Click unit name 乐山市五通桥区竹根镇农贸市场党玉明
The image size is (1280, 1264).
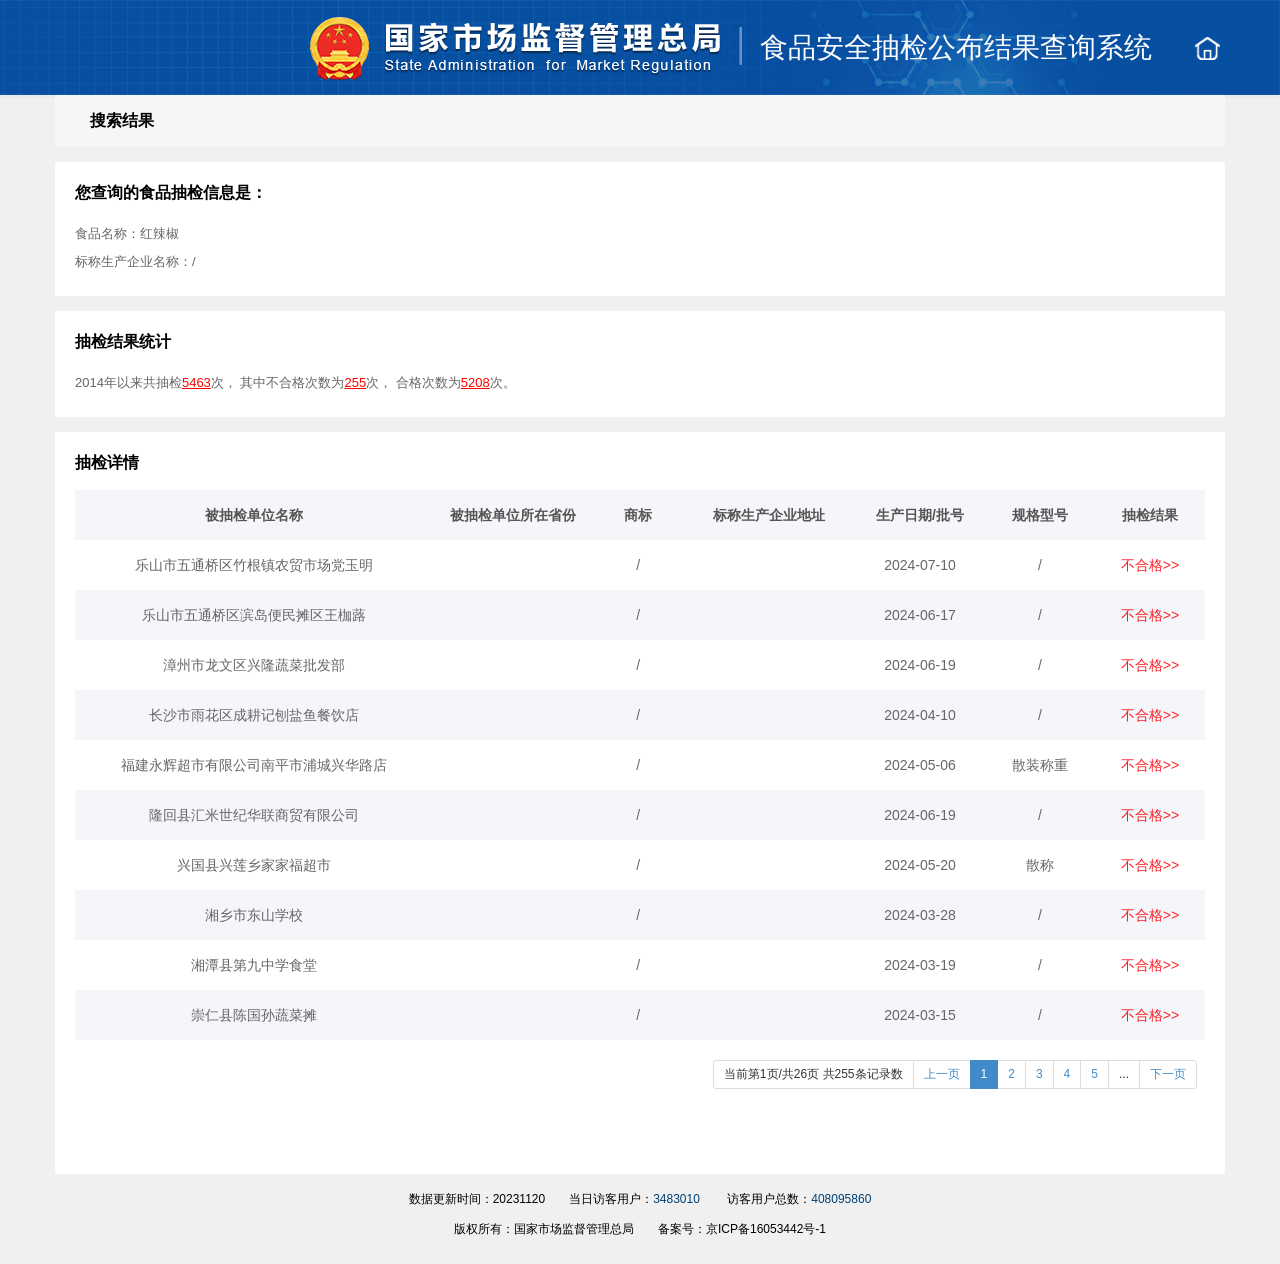point(254,566)
